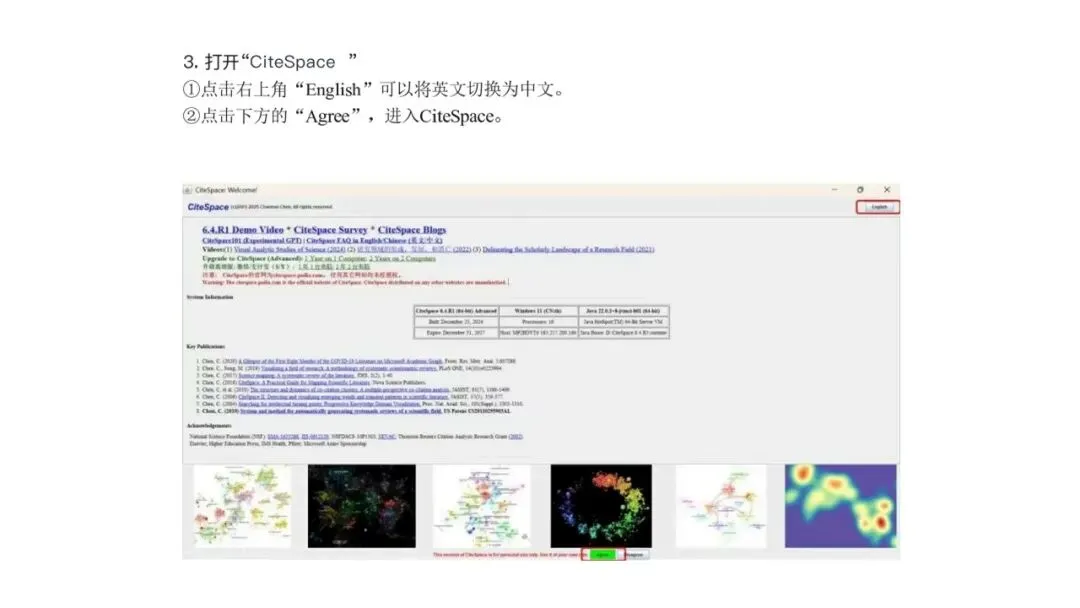Open CiteSpace FAQ in English/Chinese link

(x=375, y=240)
